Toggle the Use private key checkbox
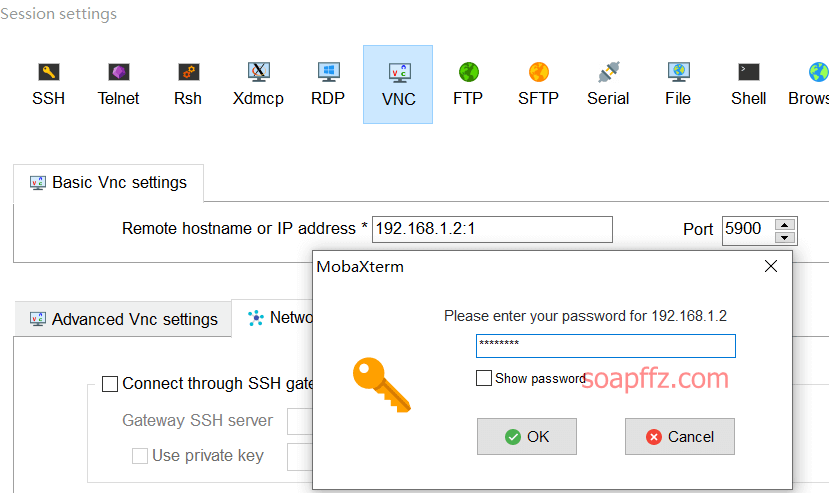 (x=140, y=455)
